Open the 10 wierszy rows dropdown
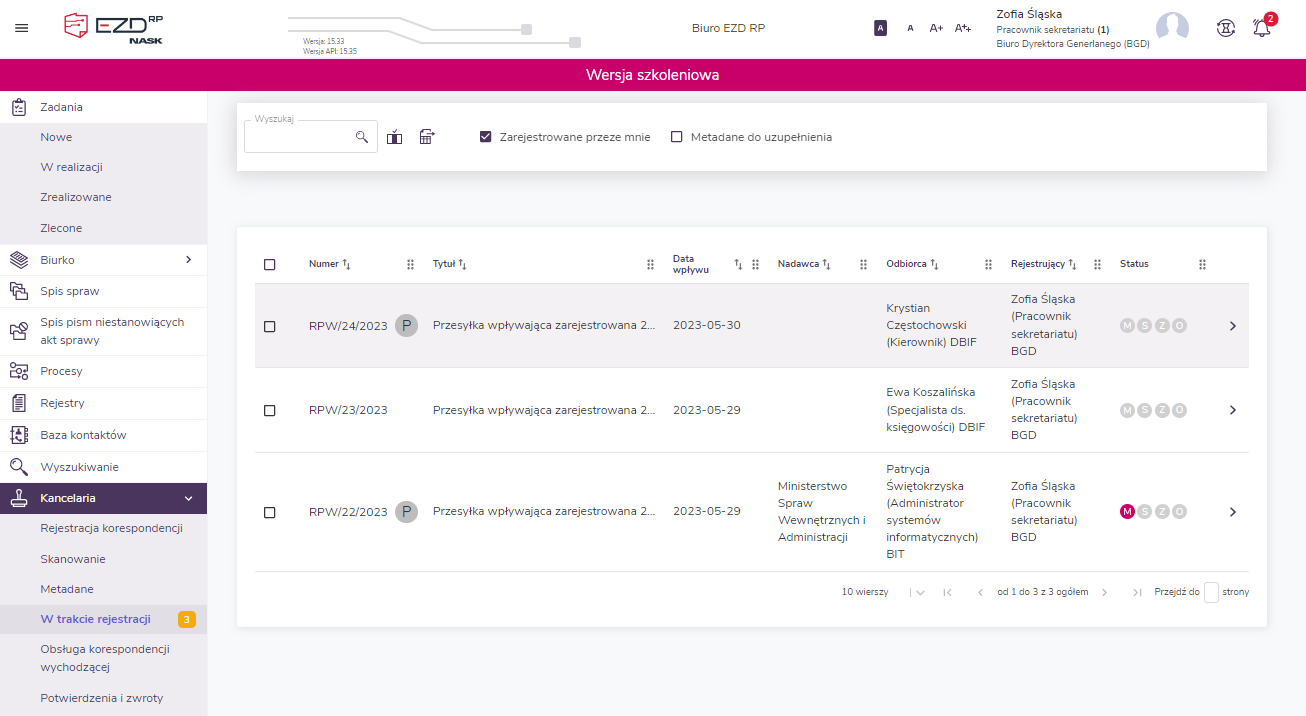 [x=918, y=592]
